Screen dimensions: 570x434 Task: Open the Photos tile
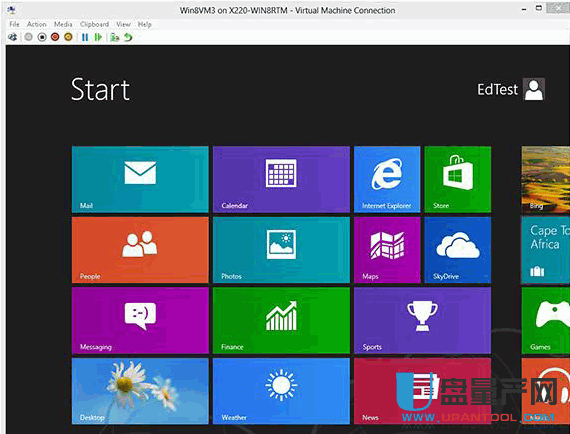coord(281,250)
